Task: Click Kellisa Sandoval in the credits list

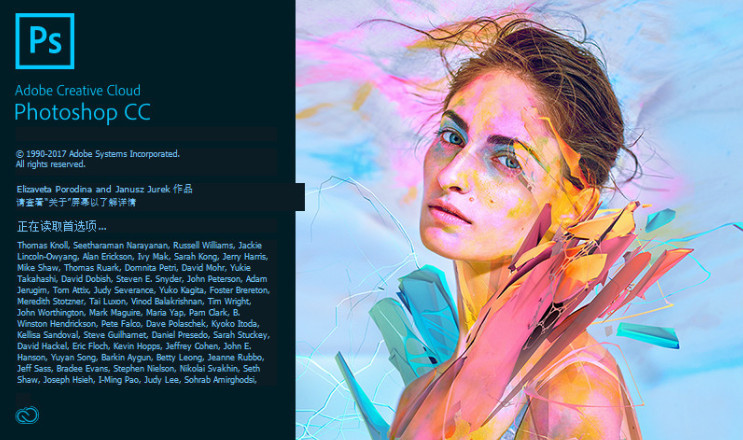Action: 48,335
